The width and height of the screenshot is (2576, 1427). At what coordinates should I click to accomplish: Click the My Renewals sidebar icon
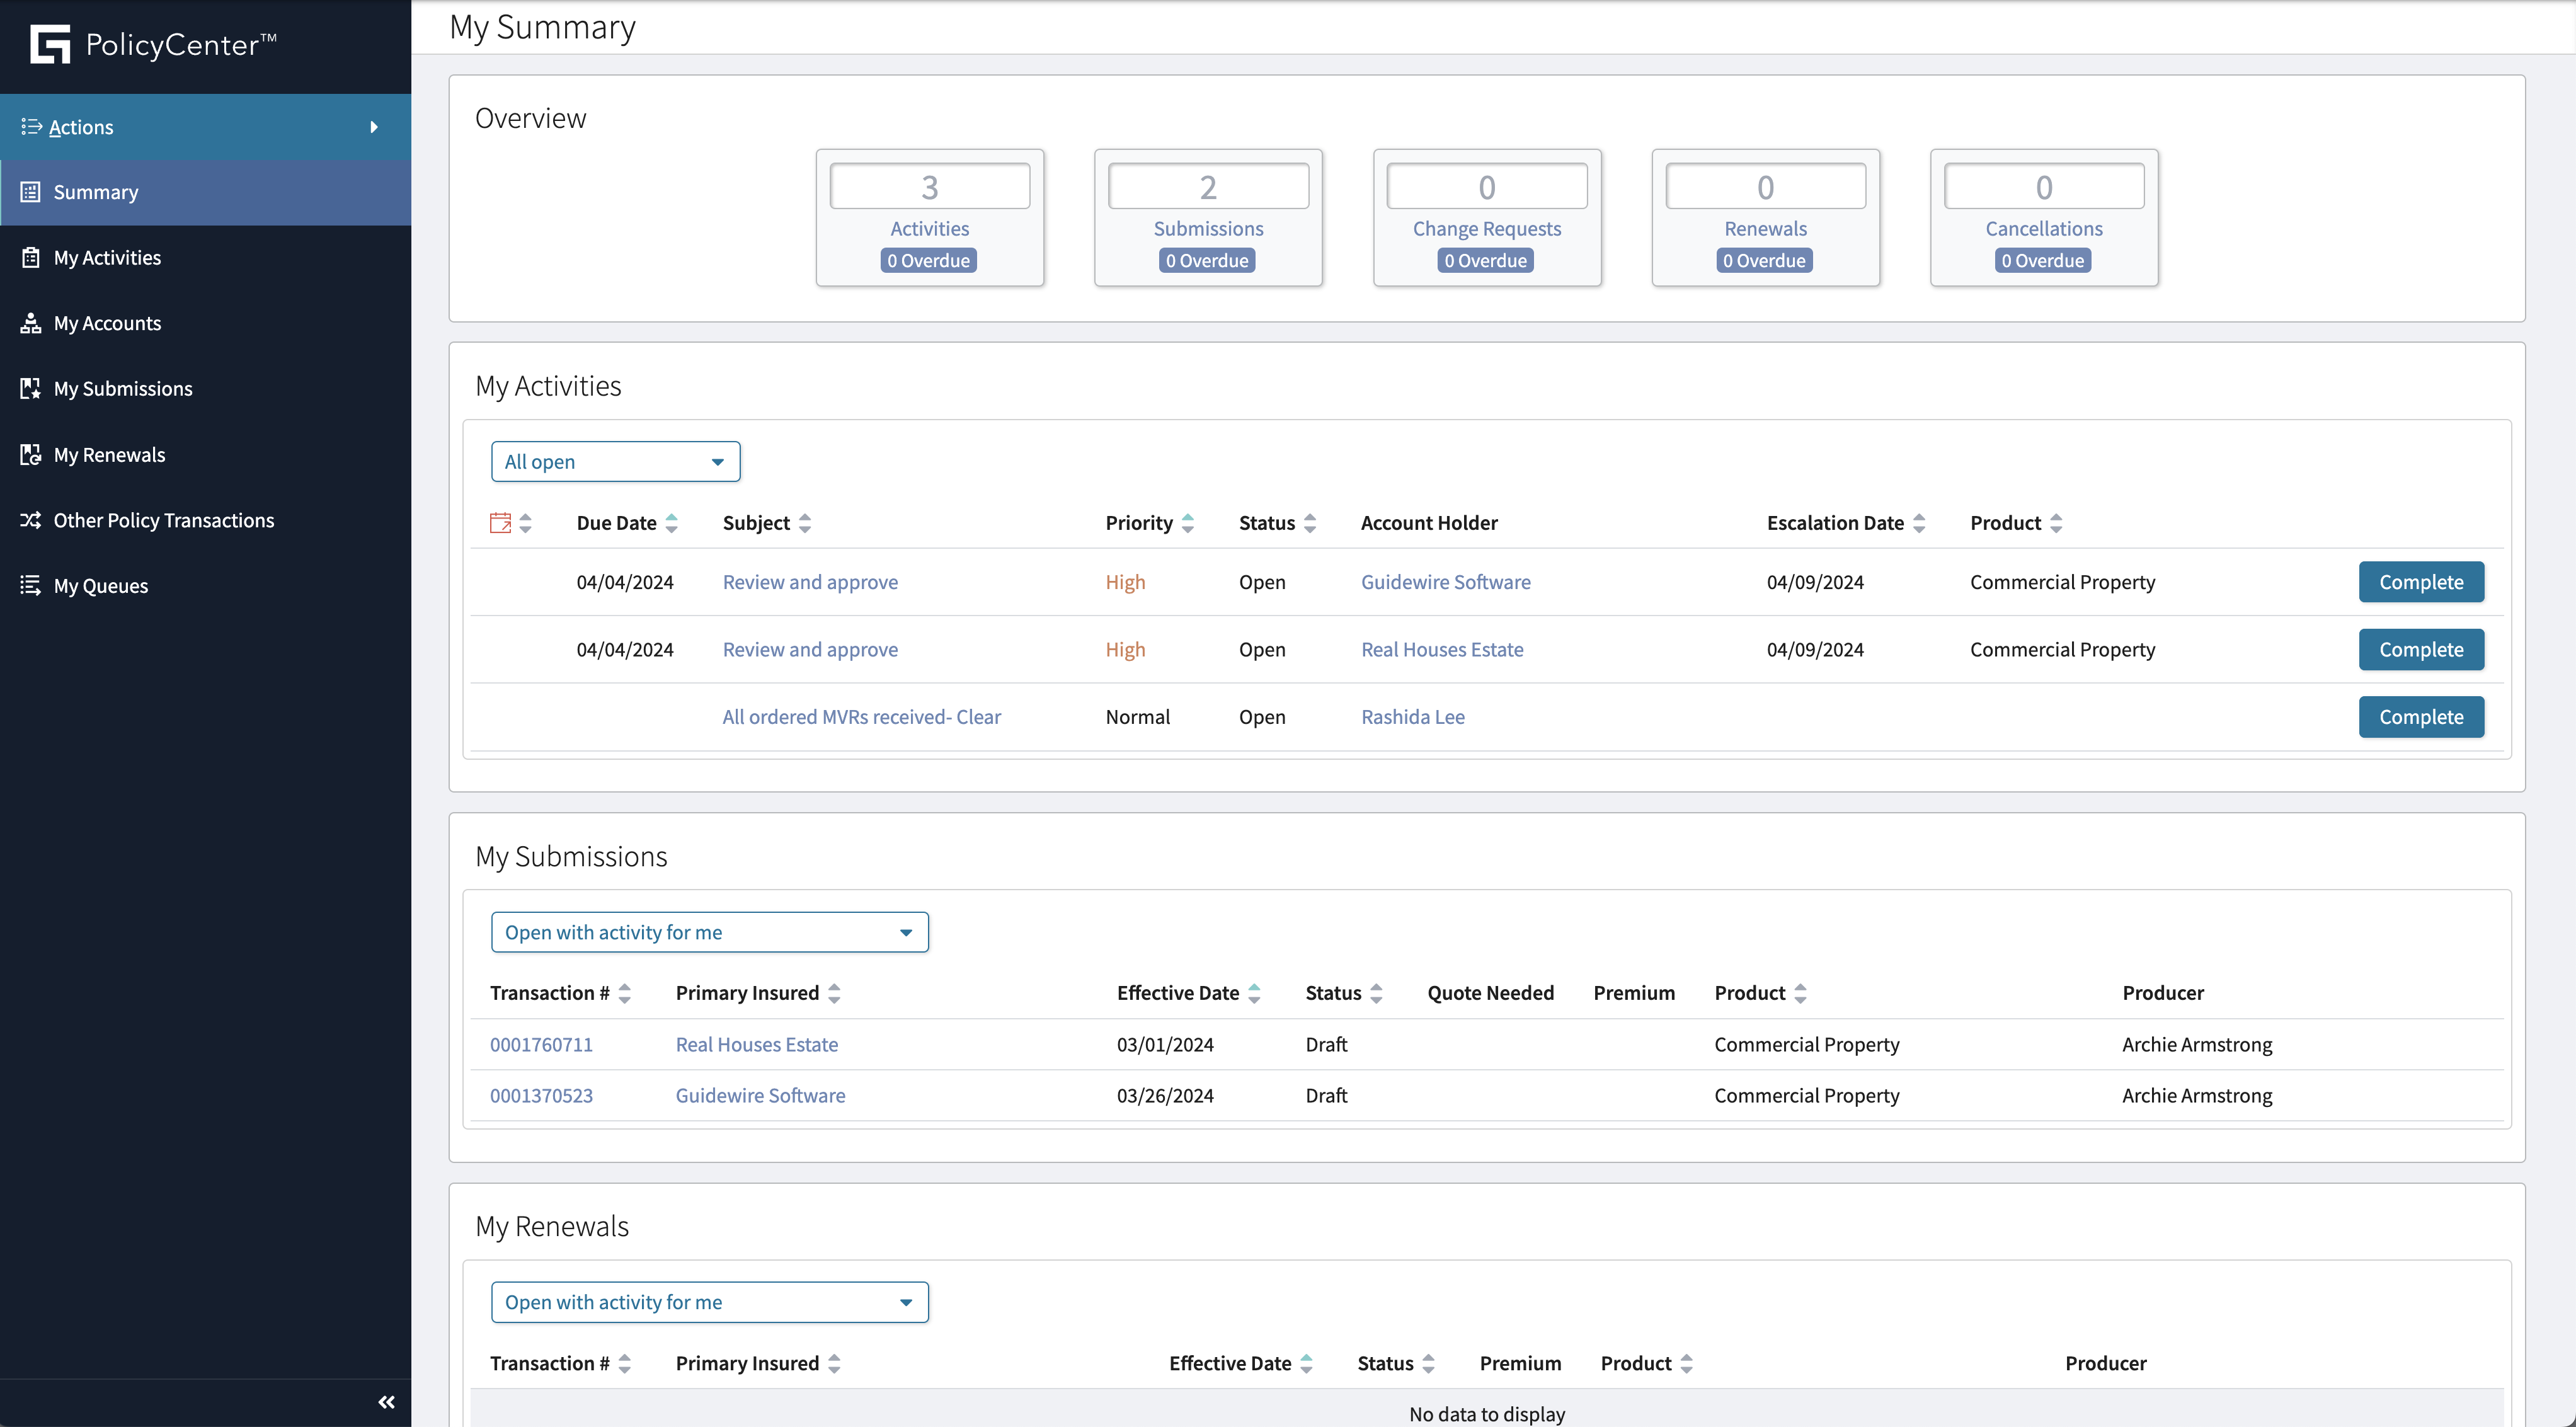coord(31,455)
